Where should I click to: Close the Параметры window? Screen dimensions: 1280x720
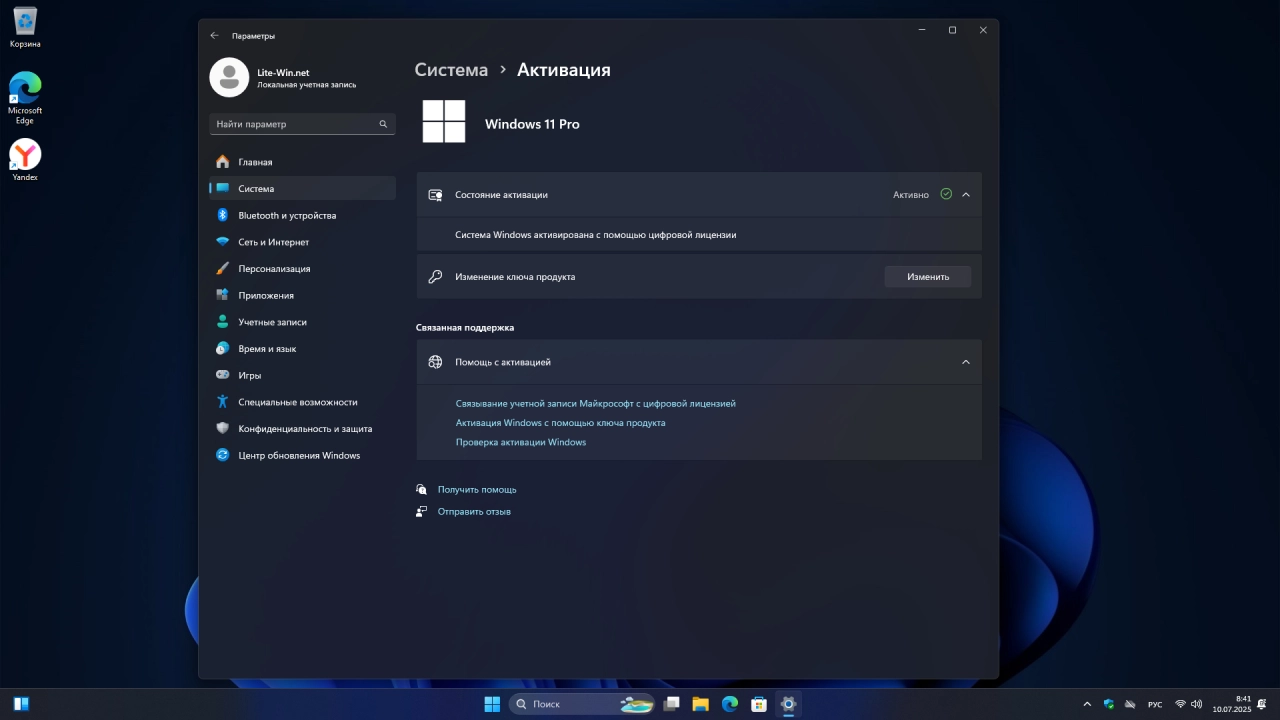[983, 30]
